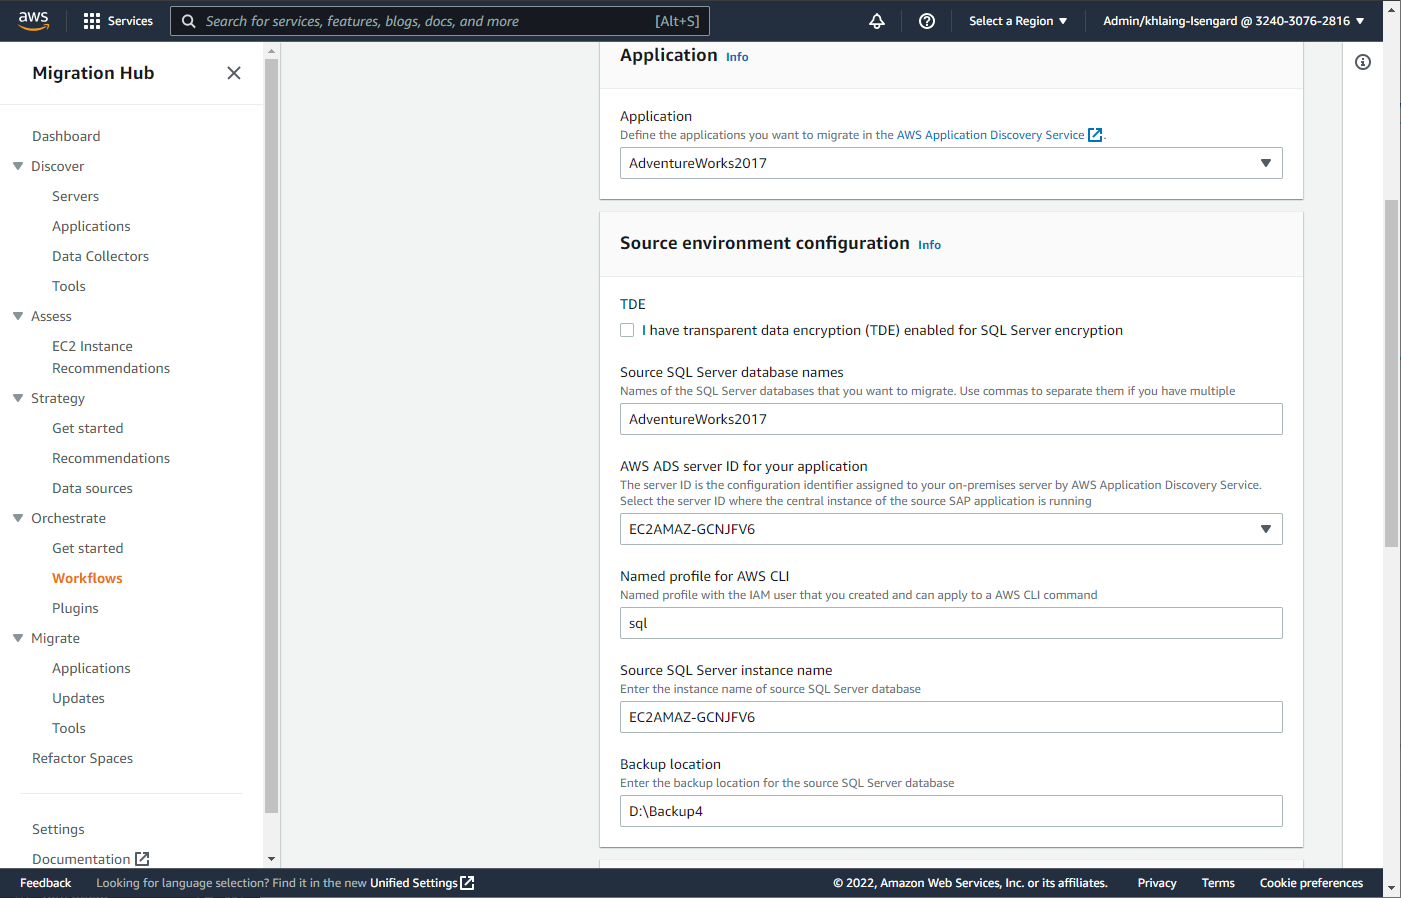Collapse the Strategy section
Viewport: 1401px width, 898px height.
tap(18, 398)
